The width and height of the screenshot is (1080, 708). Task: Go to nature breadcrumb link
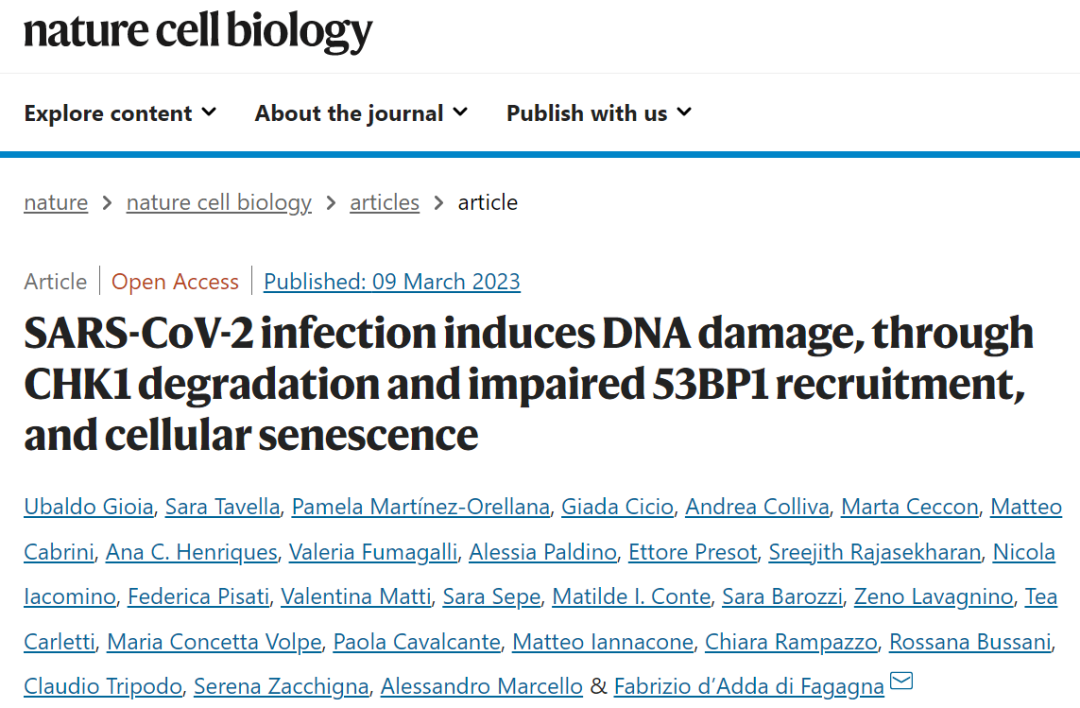[x=56, y=203]
